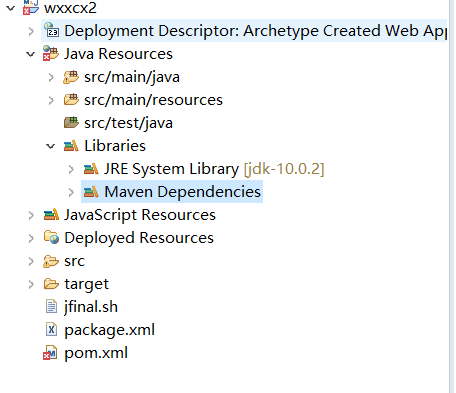Screen dimensions: 456x393
Task: Click the Libraries books icon
Action: coord(71,146)
